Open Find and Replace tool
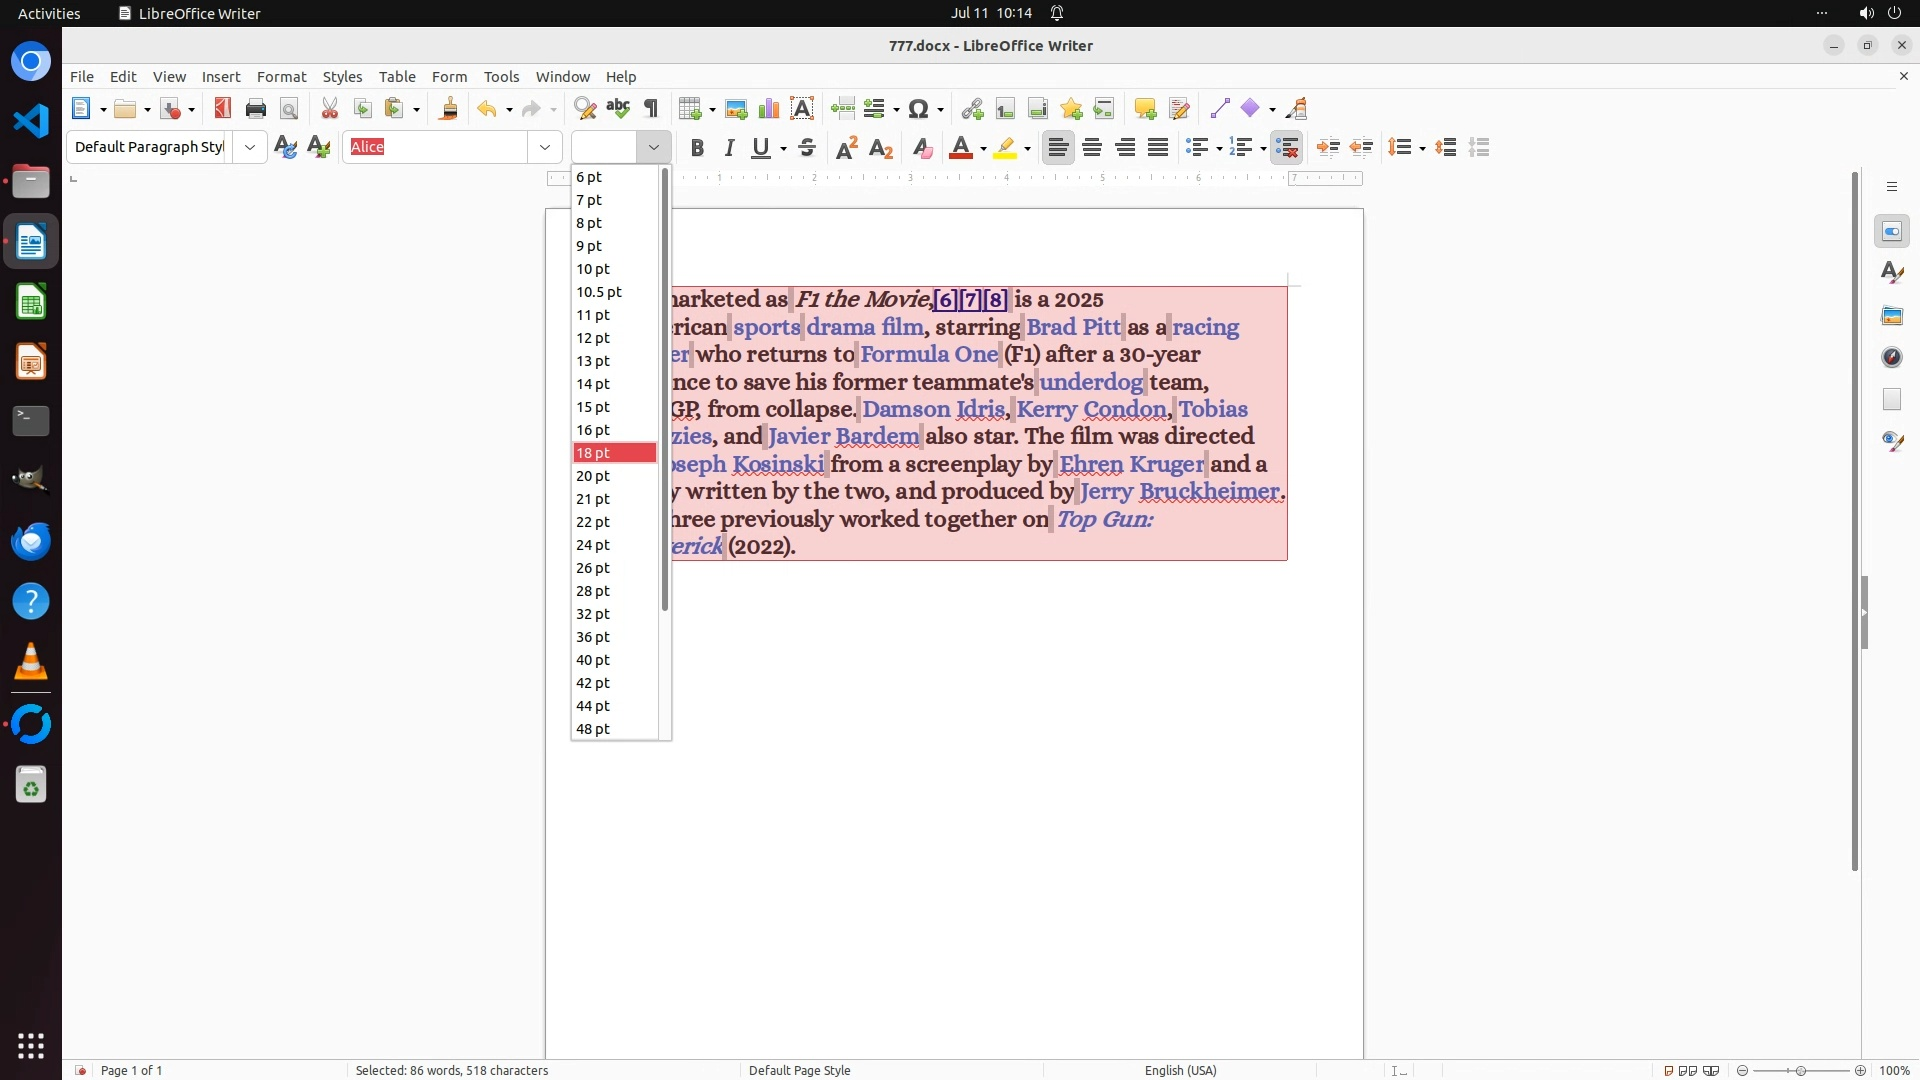Viewport: 1920px width, 1080px height. point(585,108)
